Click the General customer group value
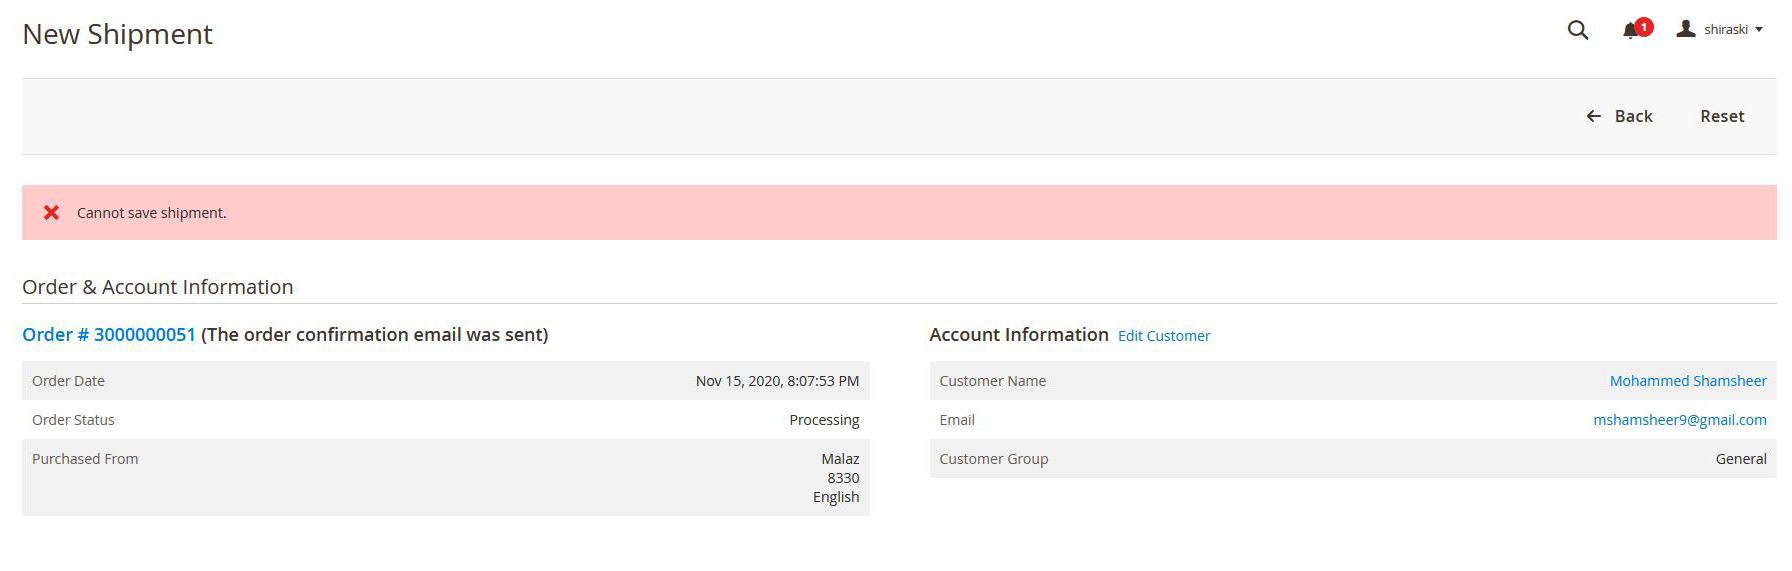The width and height of the screenshot is (1792, 571). [1740, 459]
